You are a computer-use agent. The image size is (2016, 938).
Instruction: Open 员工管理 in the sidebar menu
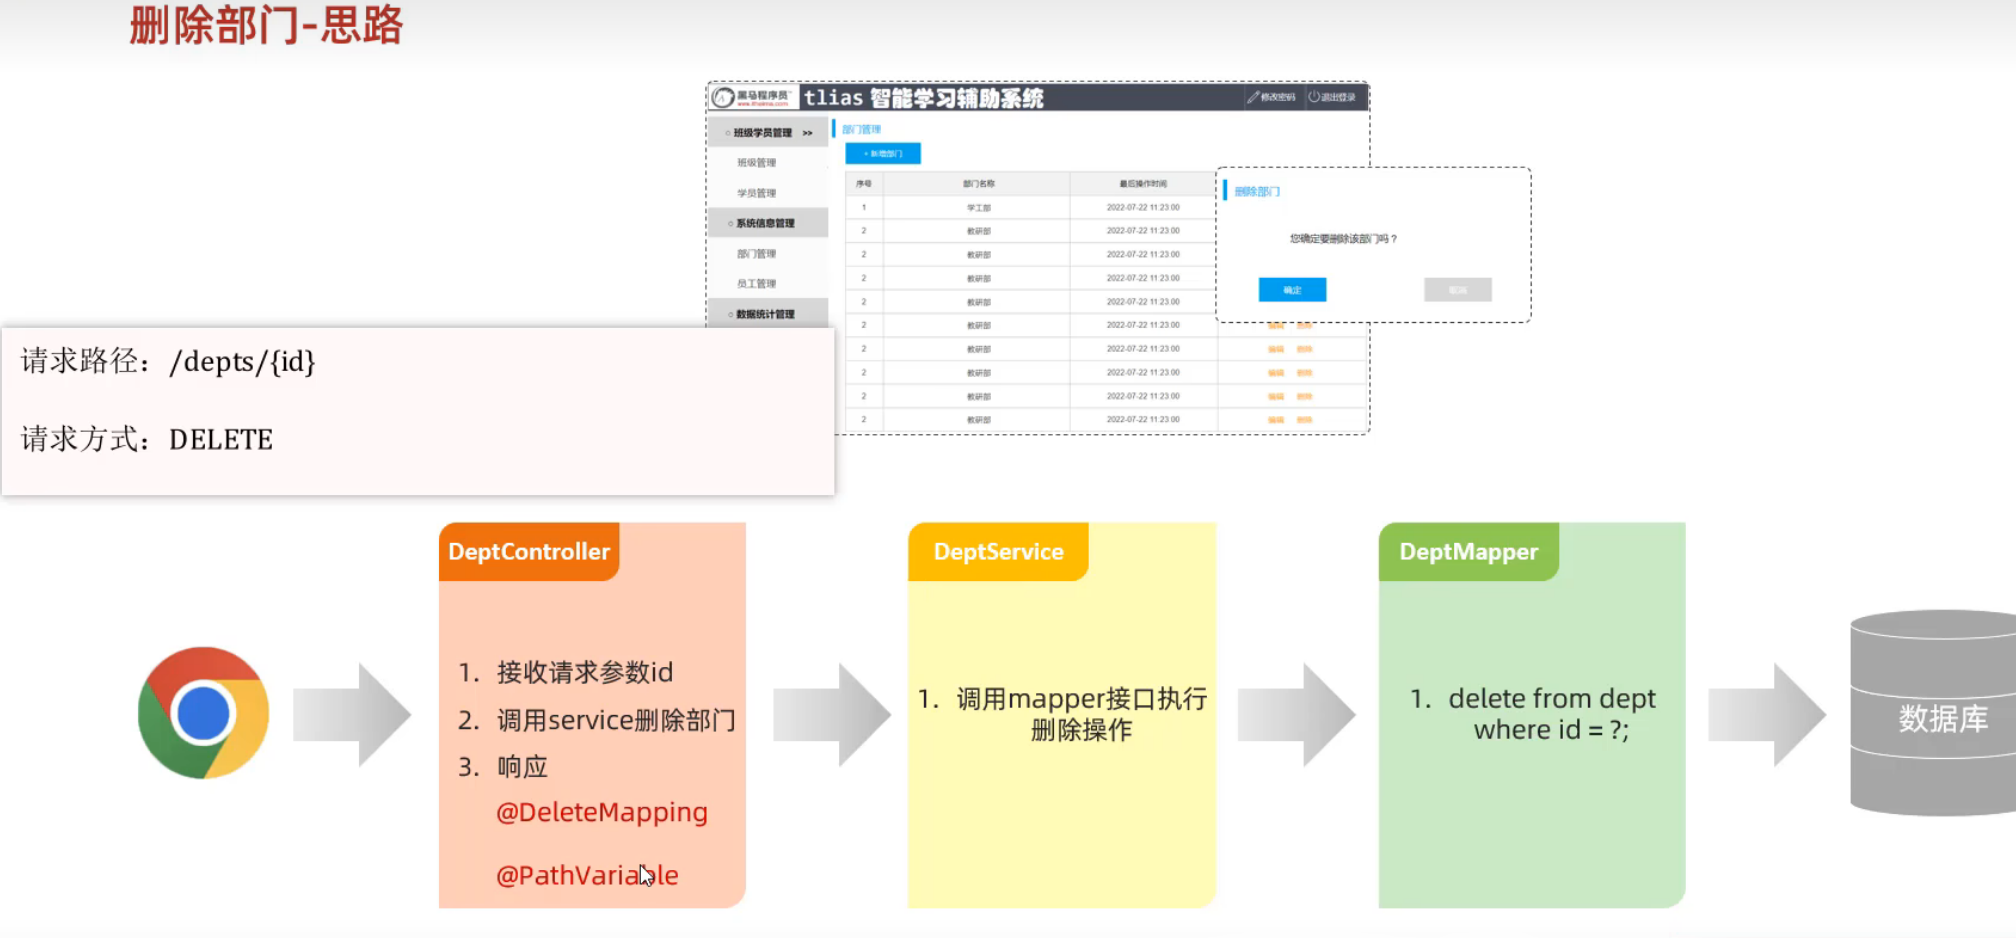pos(757,284)
